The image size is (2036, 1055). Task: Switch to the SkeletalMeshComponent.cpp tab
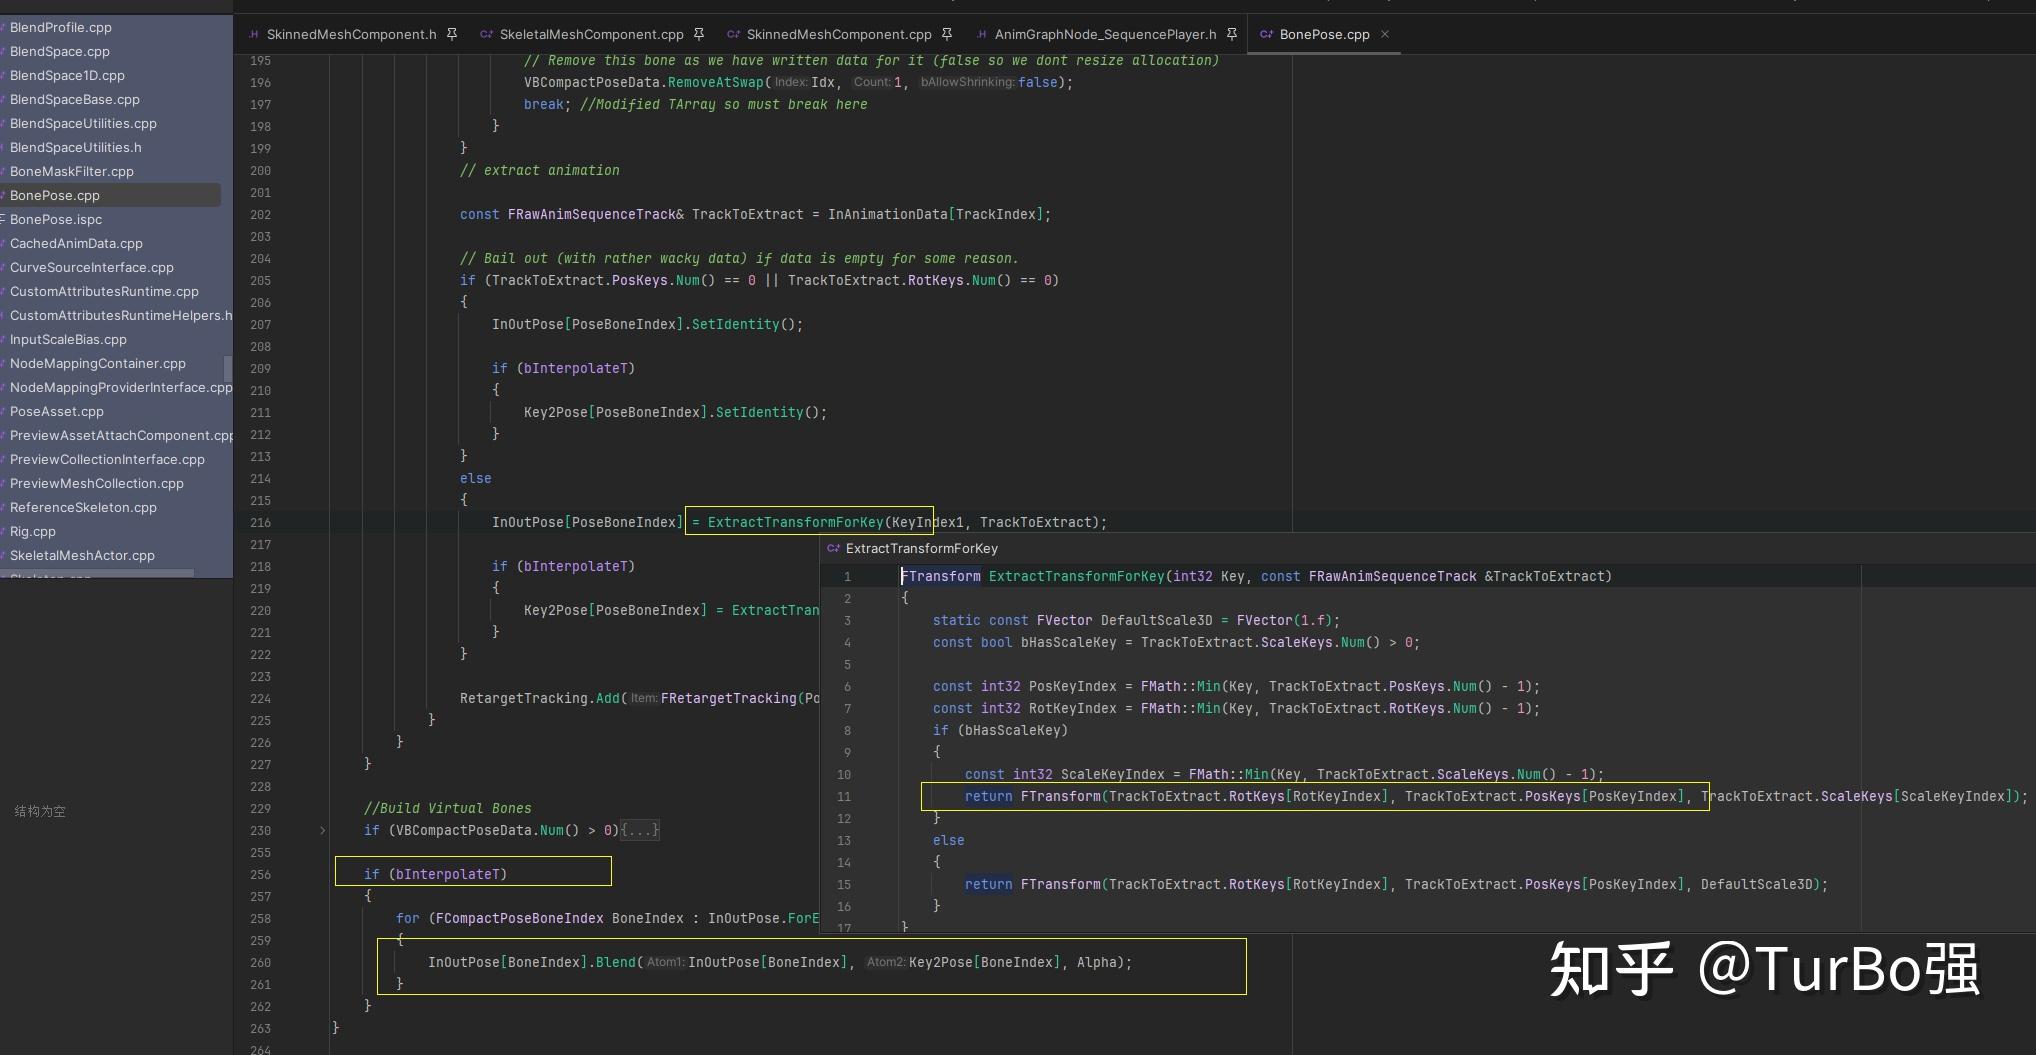[x=591, y=34]
